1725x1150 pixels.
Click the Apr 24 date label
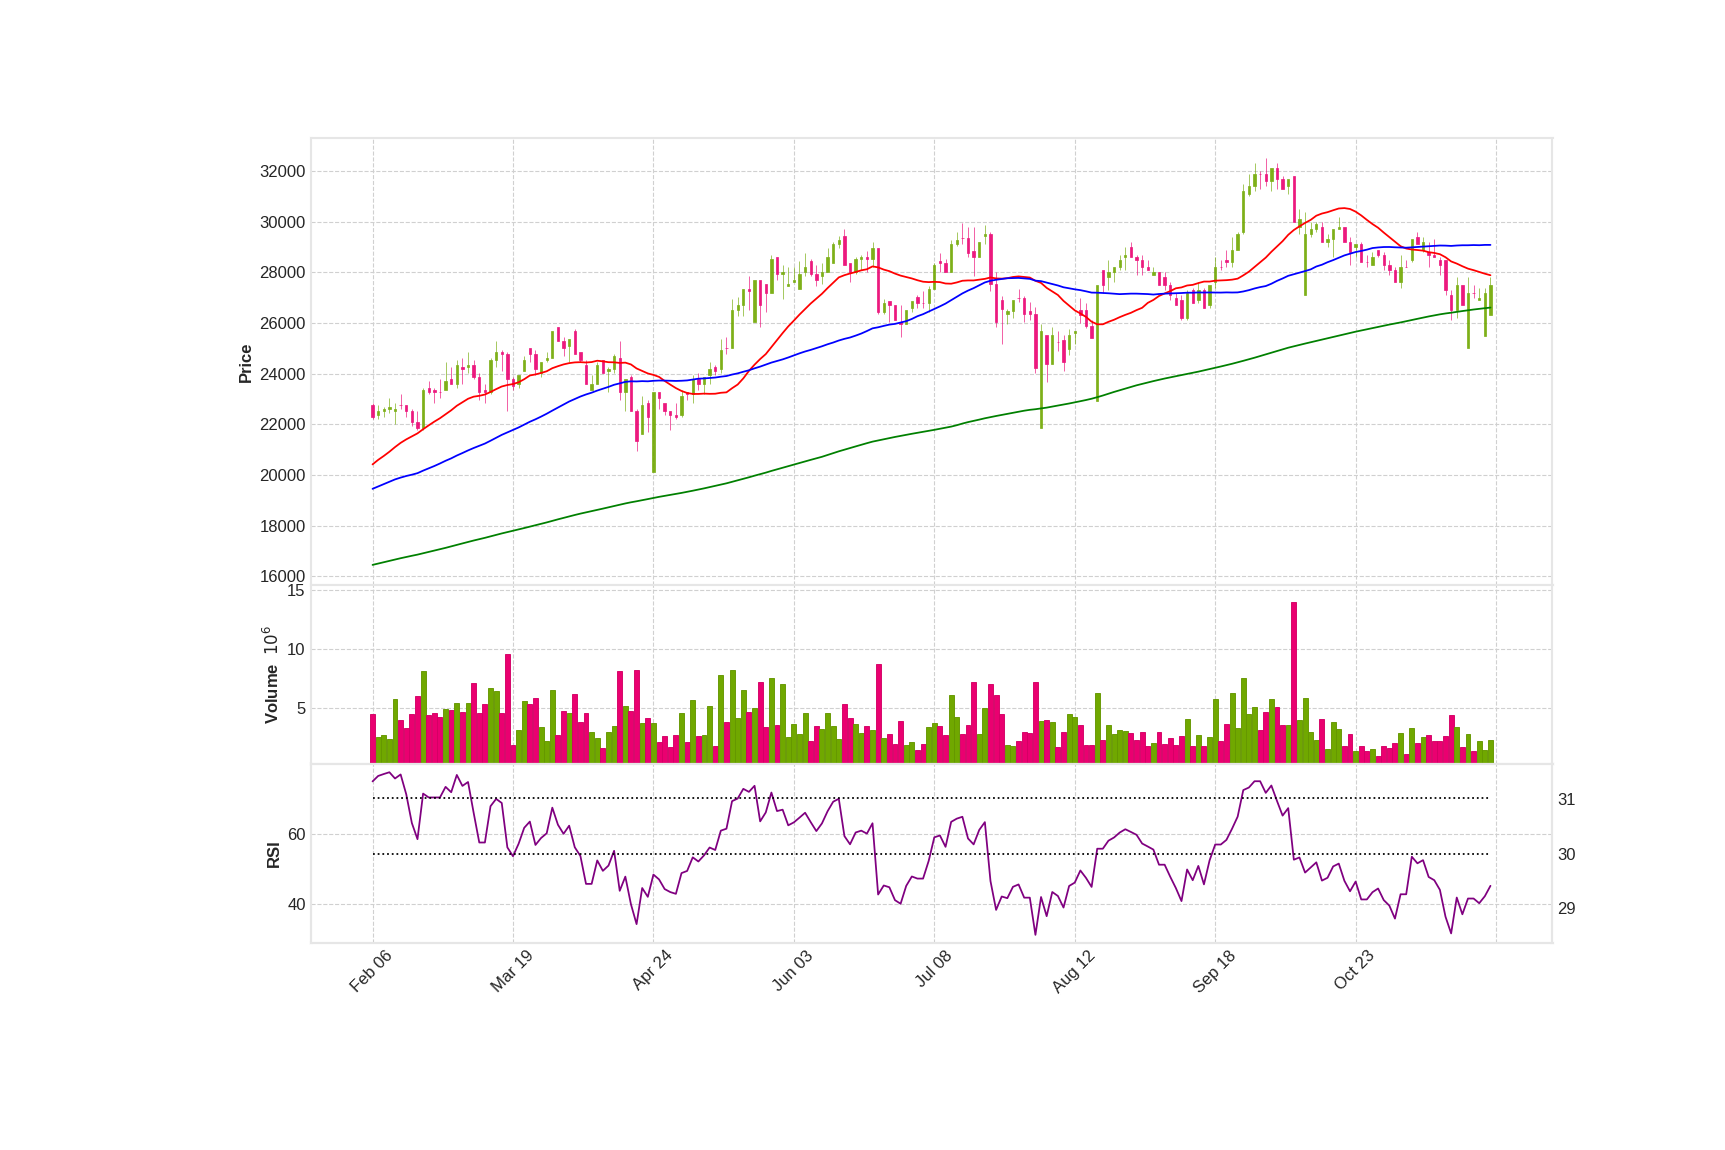(651, 971)
